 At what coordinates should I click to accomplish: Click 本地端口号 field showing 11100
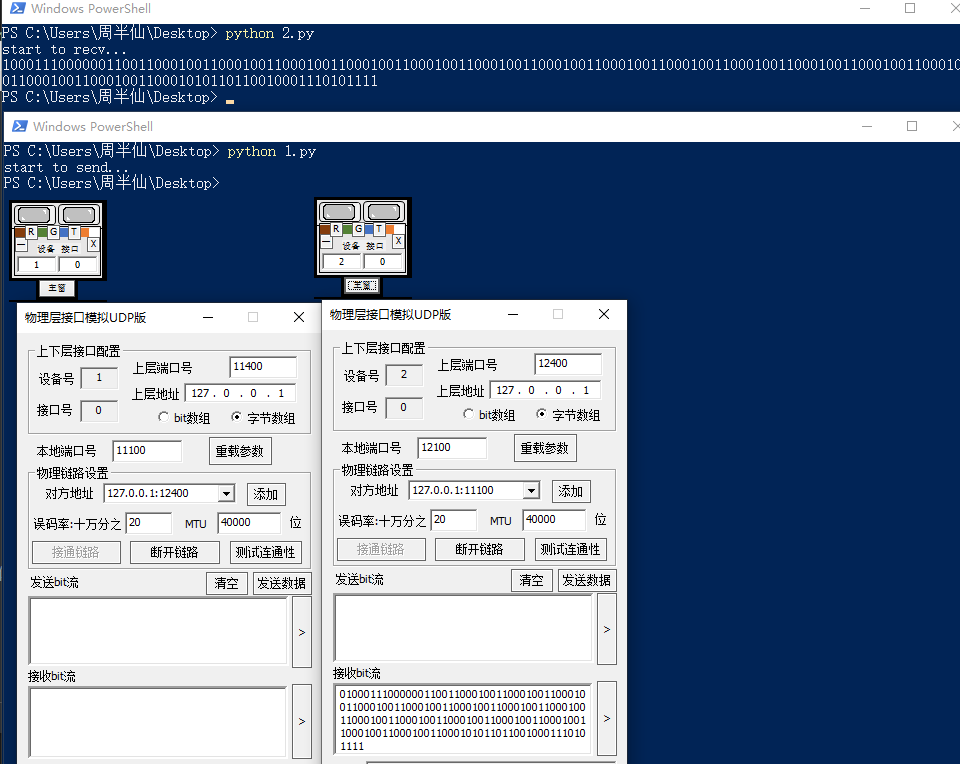(148, 451)
